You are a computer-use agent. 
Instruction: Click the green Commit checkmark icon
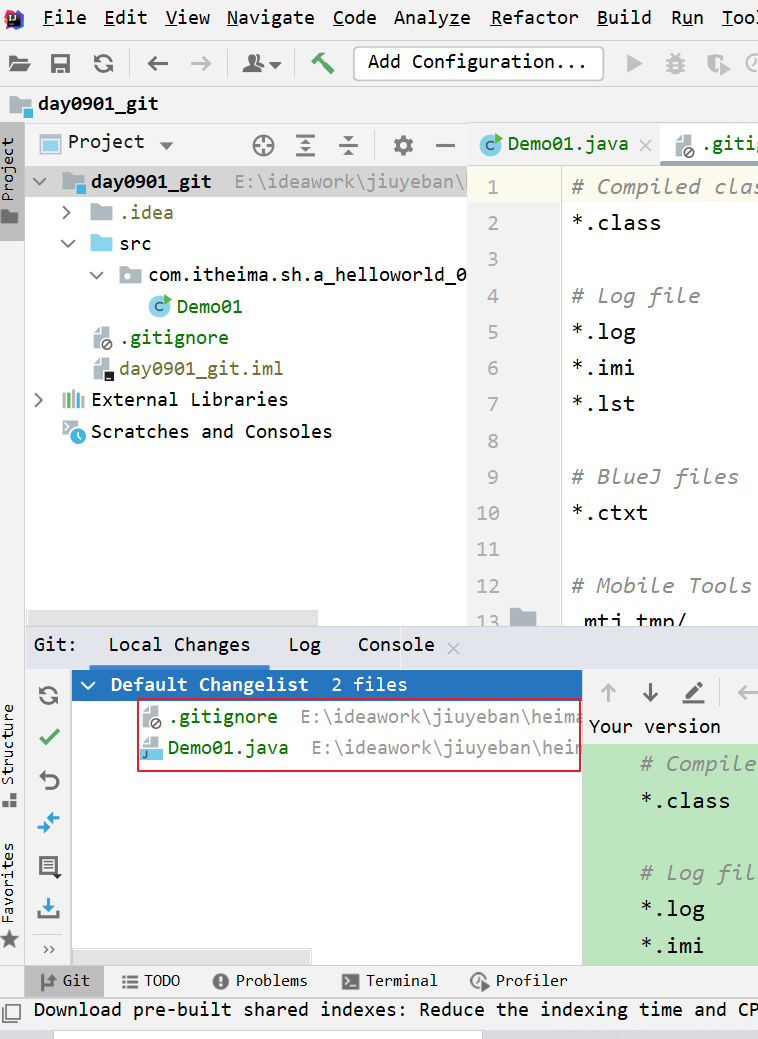click(x=49, y=737)
